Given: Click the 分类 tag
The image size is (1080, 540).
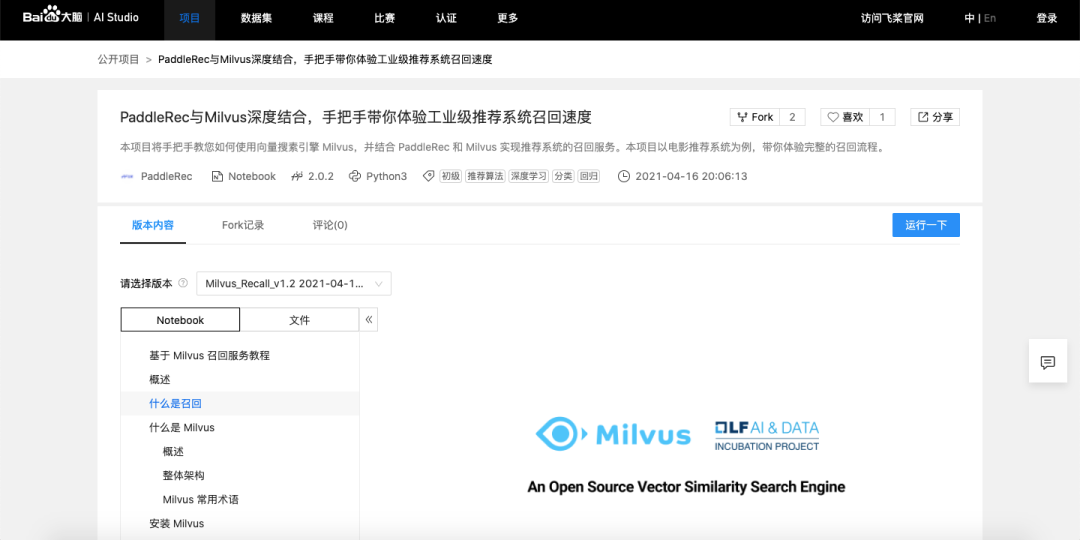Looking at the screenshot, I should pyautogui.click(x=563, y=176).
